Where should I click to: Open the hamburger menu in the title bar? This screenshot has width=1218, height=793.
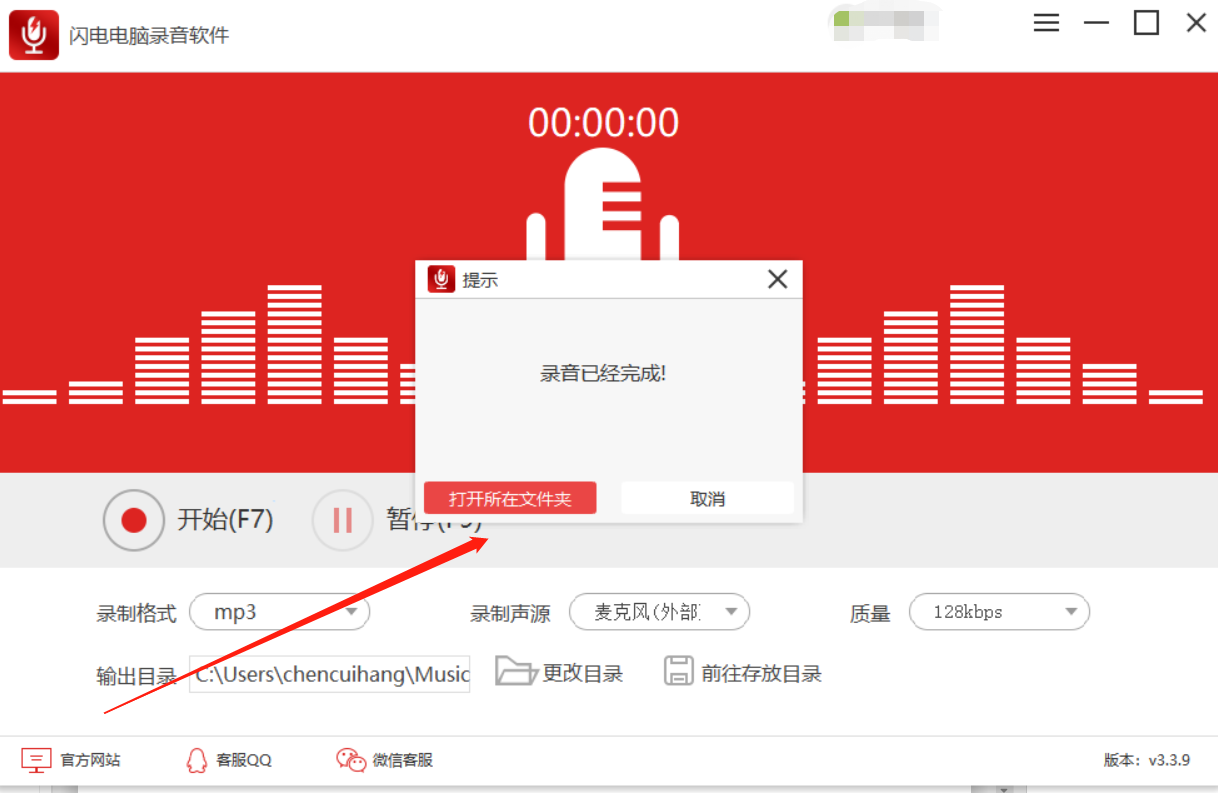1046,23
